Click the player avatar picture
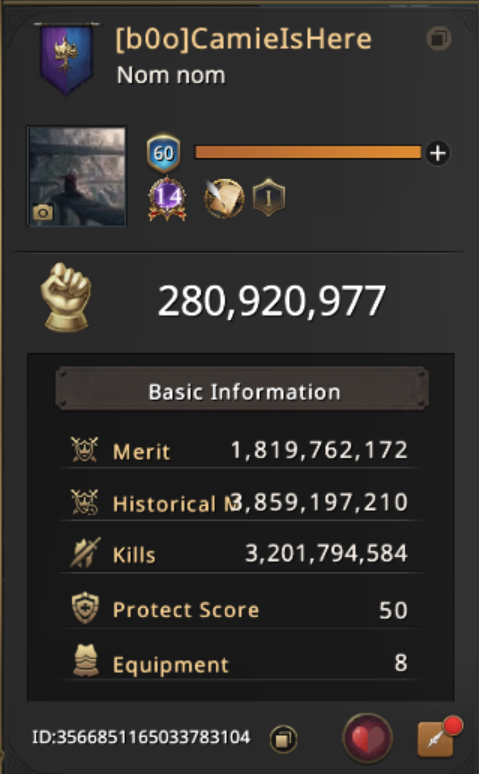This screenshot has height=774, width=479. click(77, 176)
